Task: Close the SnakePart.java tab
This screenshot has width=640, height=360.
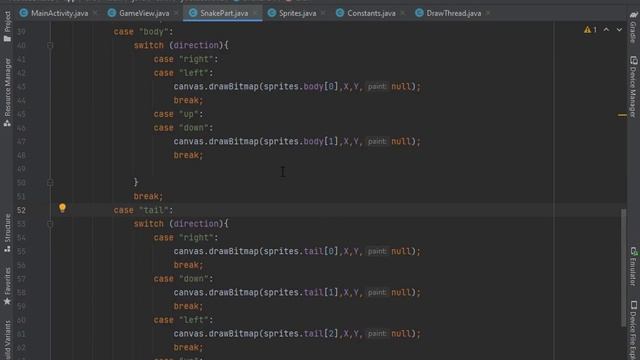Action: pos(255,13)
